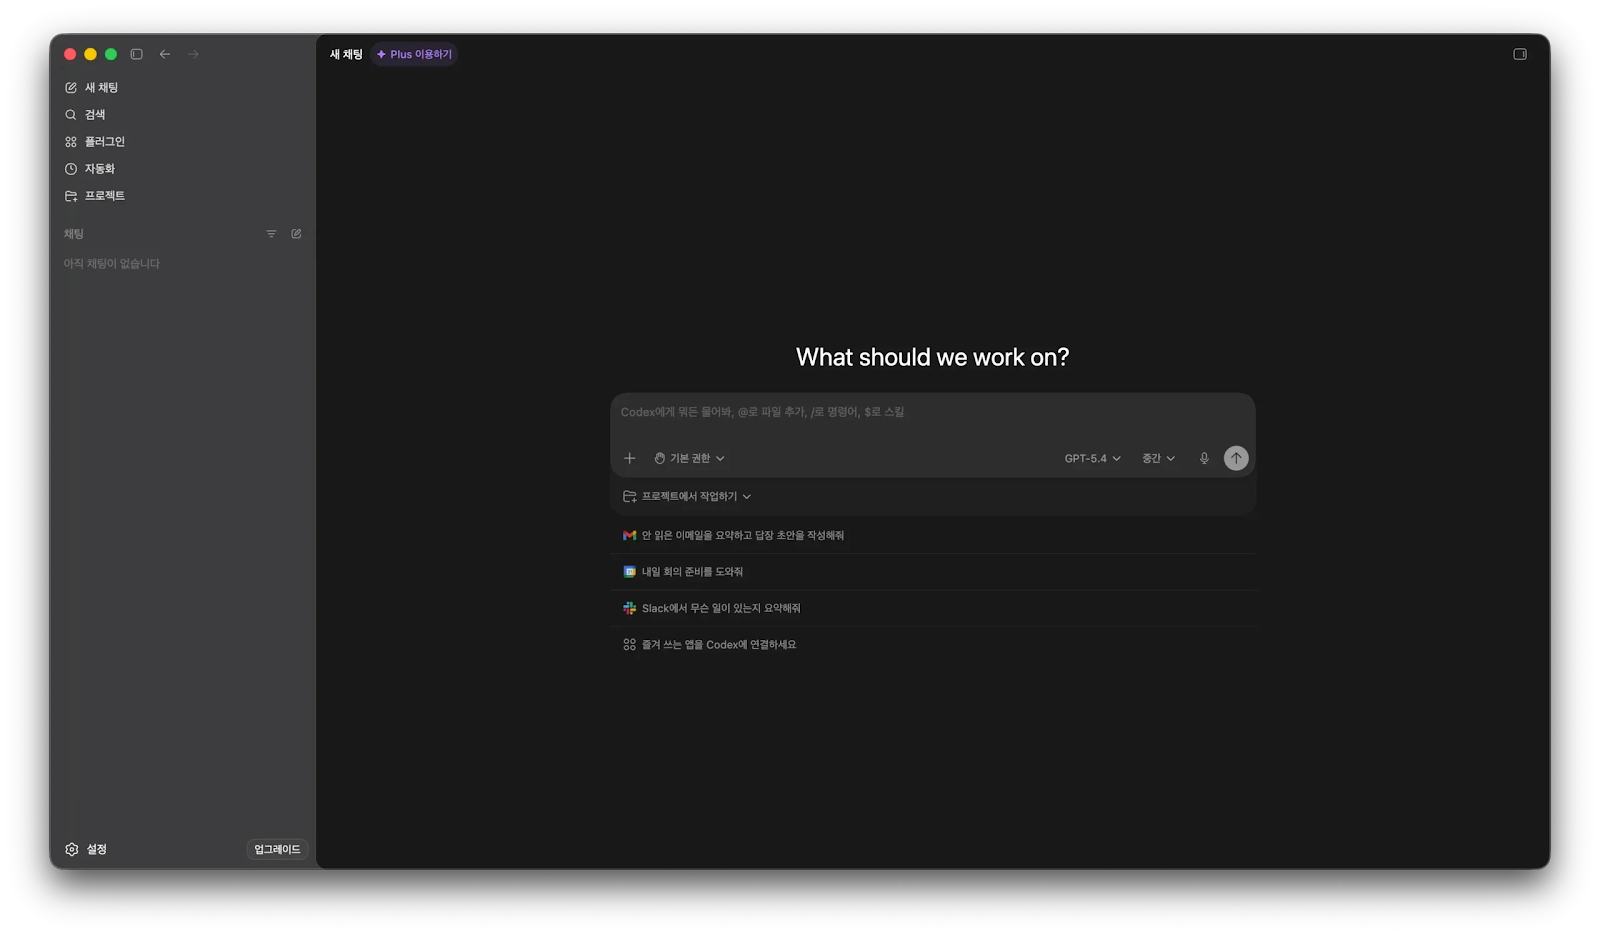1600x935 pixels.
Task: Filter chats using the filter icon
Action: [271, 234]
